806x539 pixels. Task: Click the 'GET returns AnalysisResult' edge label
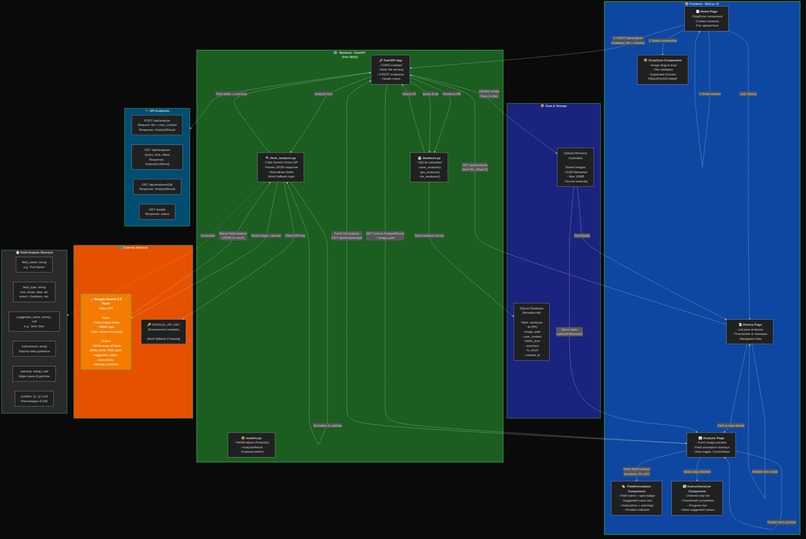pyautogui.click(x=385, y=235)
